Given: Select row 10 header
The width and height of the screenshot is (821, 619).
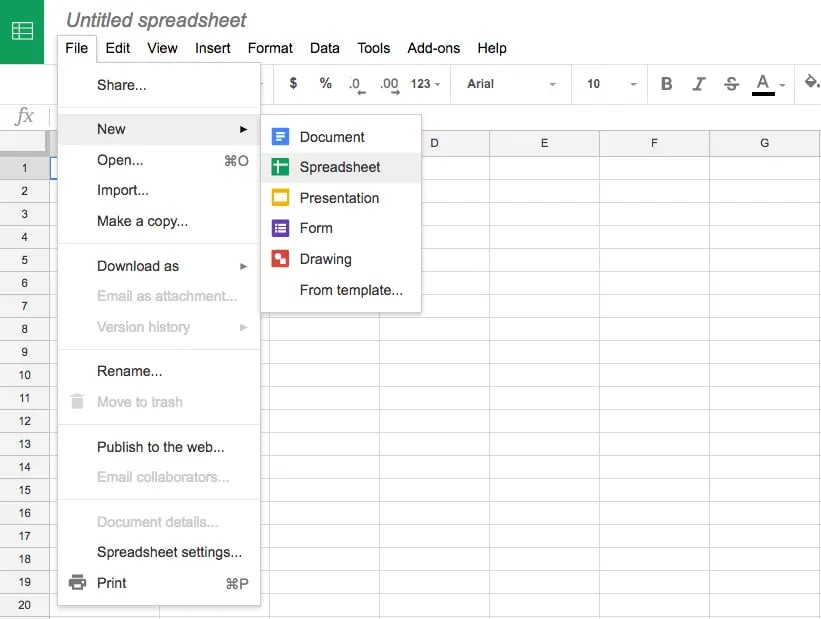Looking at the screenshot, I should click(25, 375).
